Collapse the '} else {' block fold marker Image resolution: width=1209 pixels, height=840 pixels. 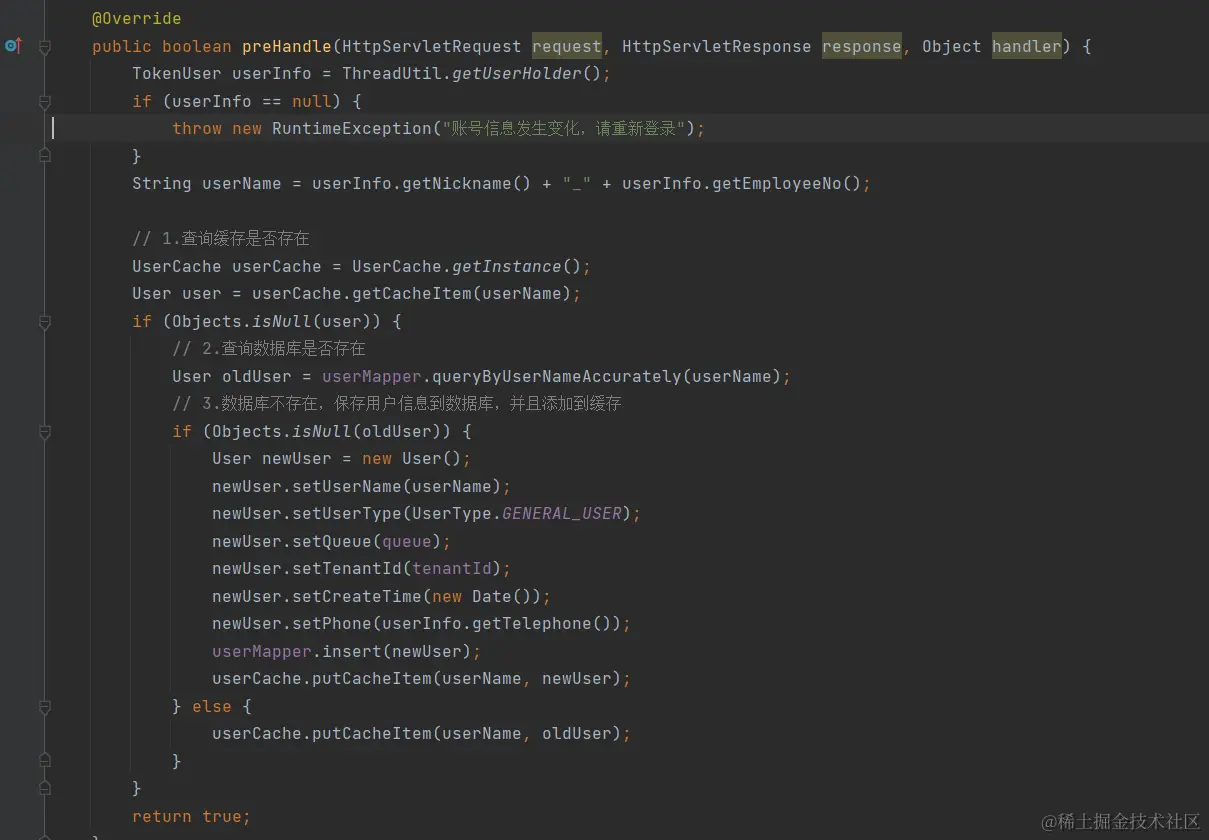[x=44, y=707]
